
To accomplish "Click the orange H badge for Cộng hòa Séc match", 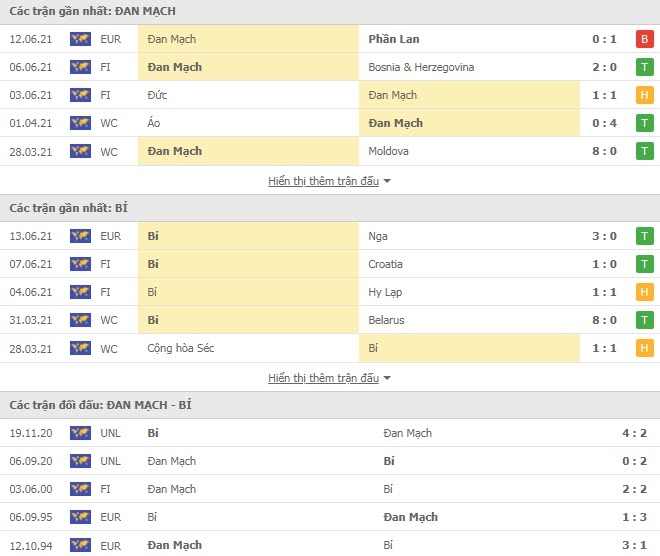I will (644, 348).
